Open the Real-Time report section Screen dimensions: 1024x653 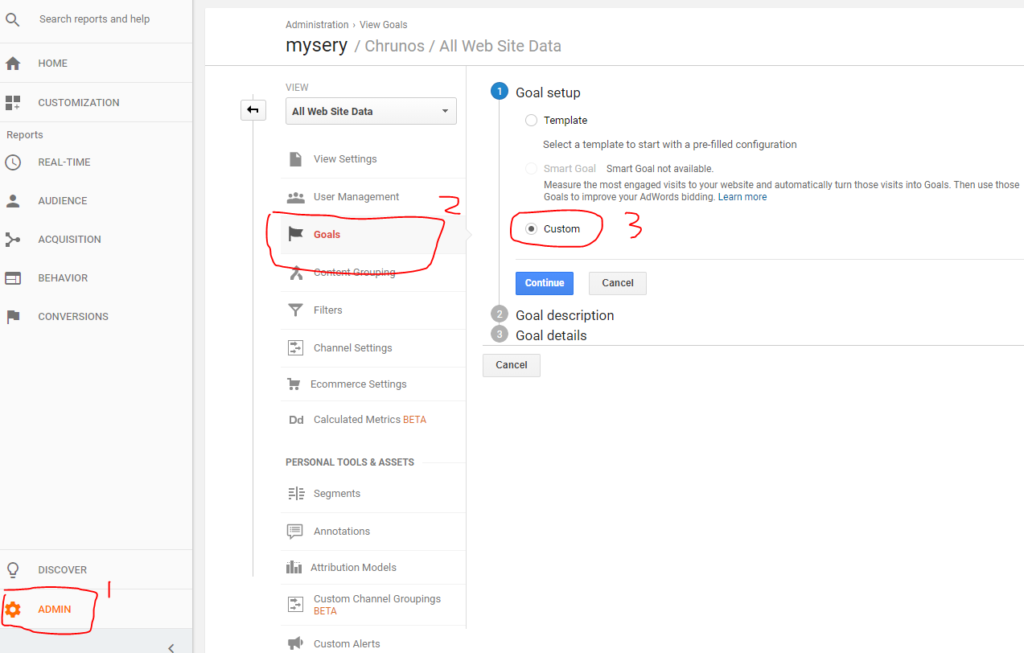[x=62, y=162]
